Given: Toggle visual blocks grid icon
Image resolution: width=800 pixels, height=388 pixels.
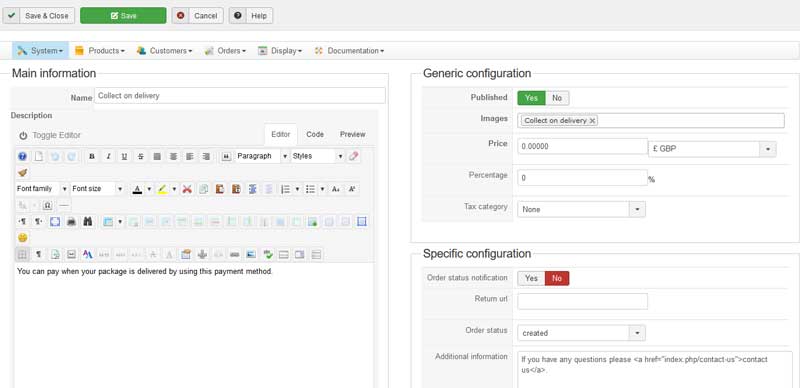Looking at the screenshot, I should click(x=22, y=254).
